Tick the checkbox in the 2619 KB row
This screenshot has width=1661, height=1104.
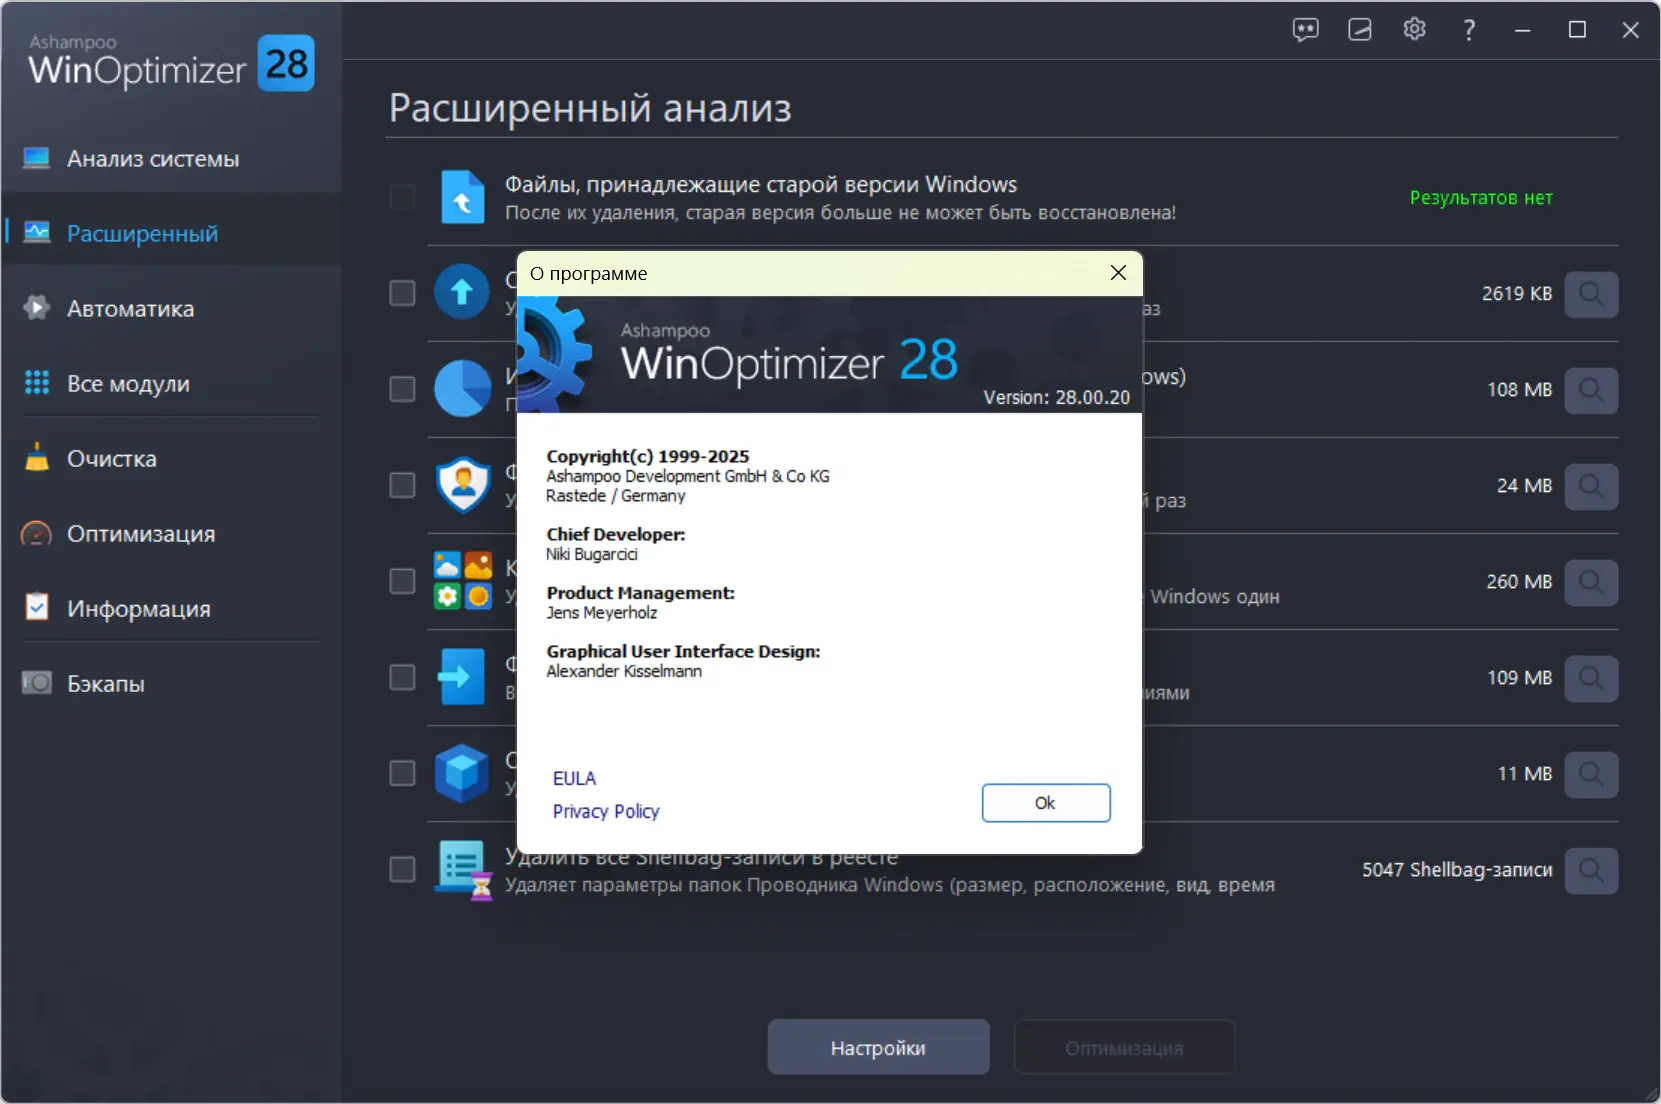click(x=402, y=293)
